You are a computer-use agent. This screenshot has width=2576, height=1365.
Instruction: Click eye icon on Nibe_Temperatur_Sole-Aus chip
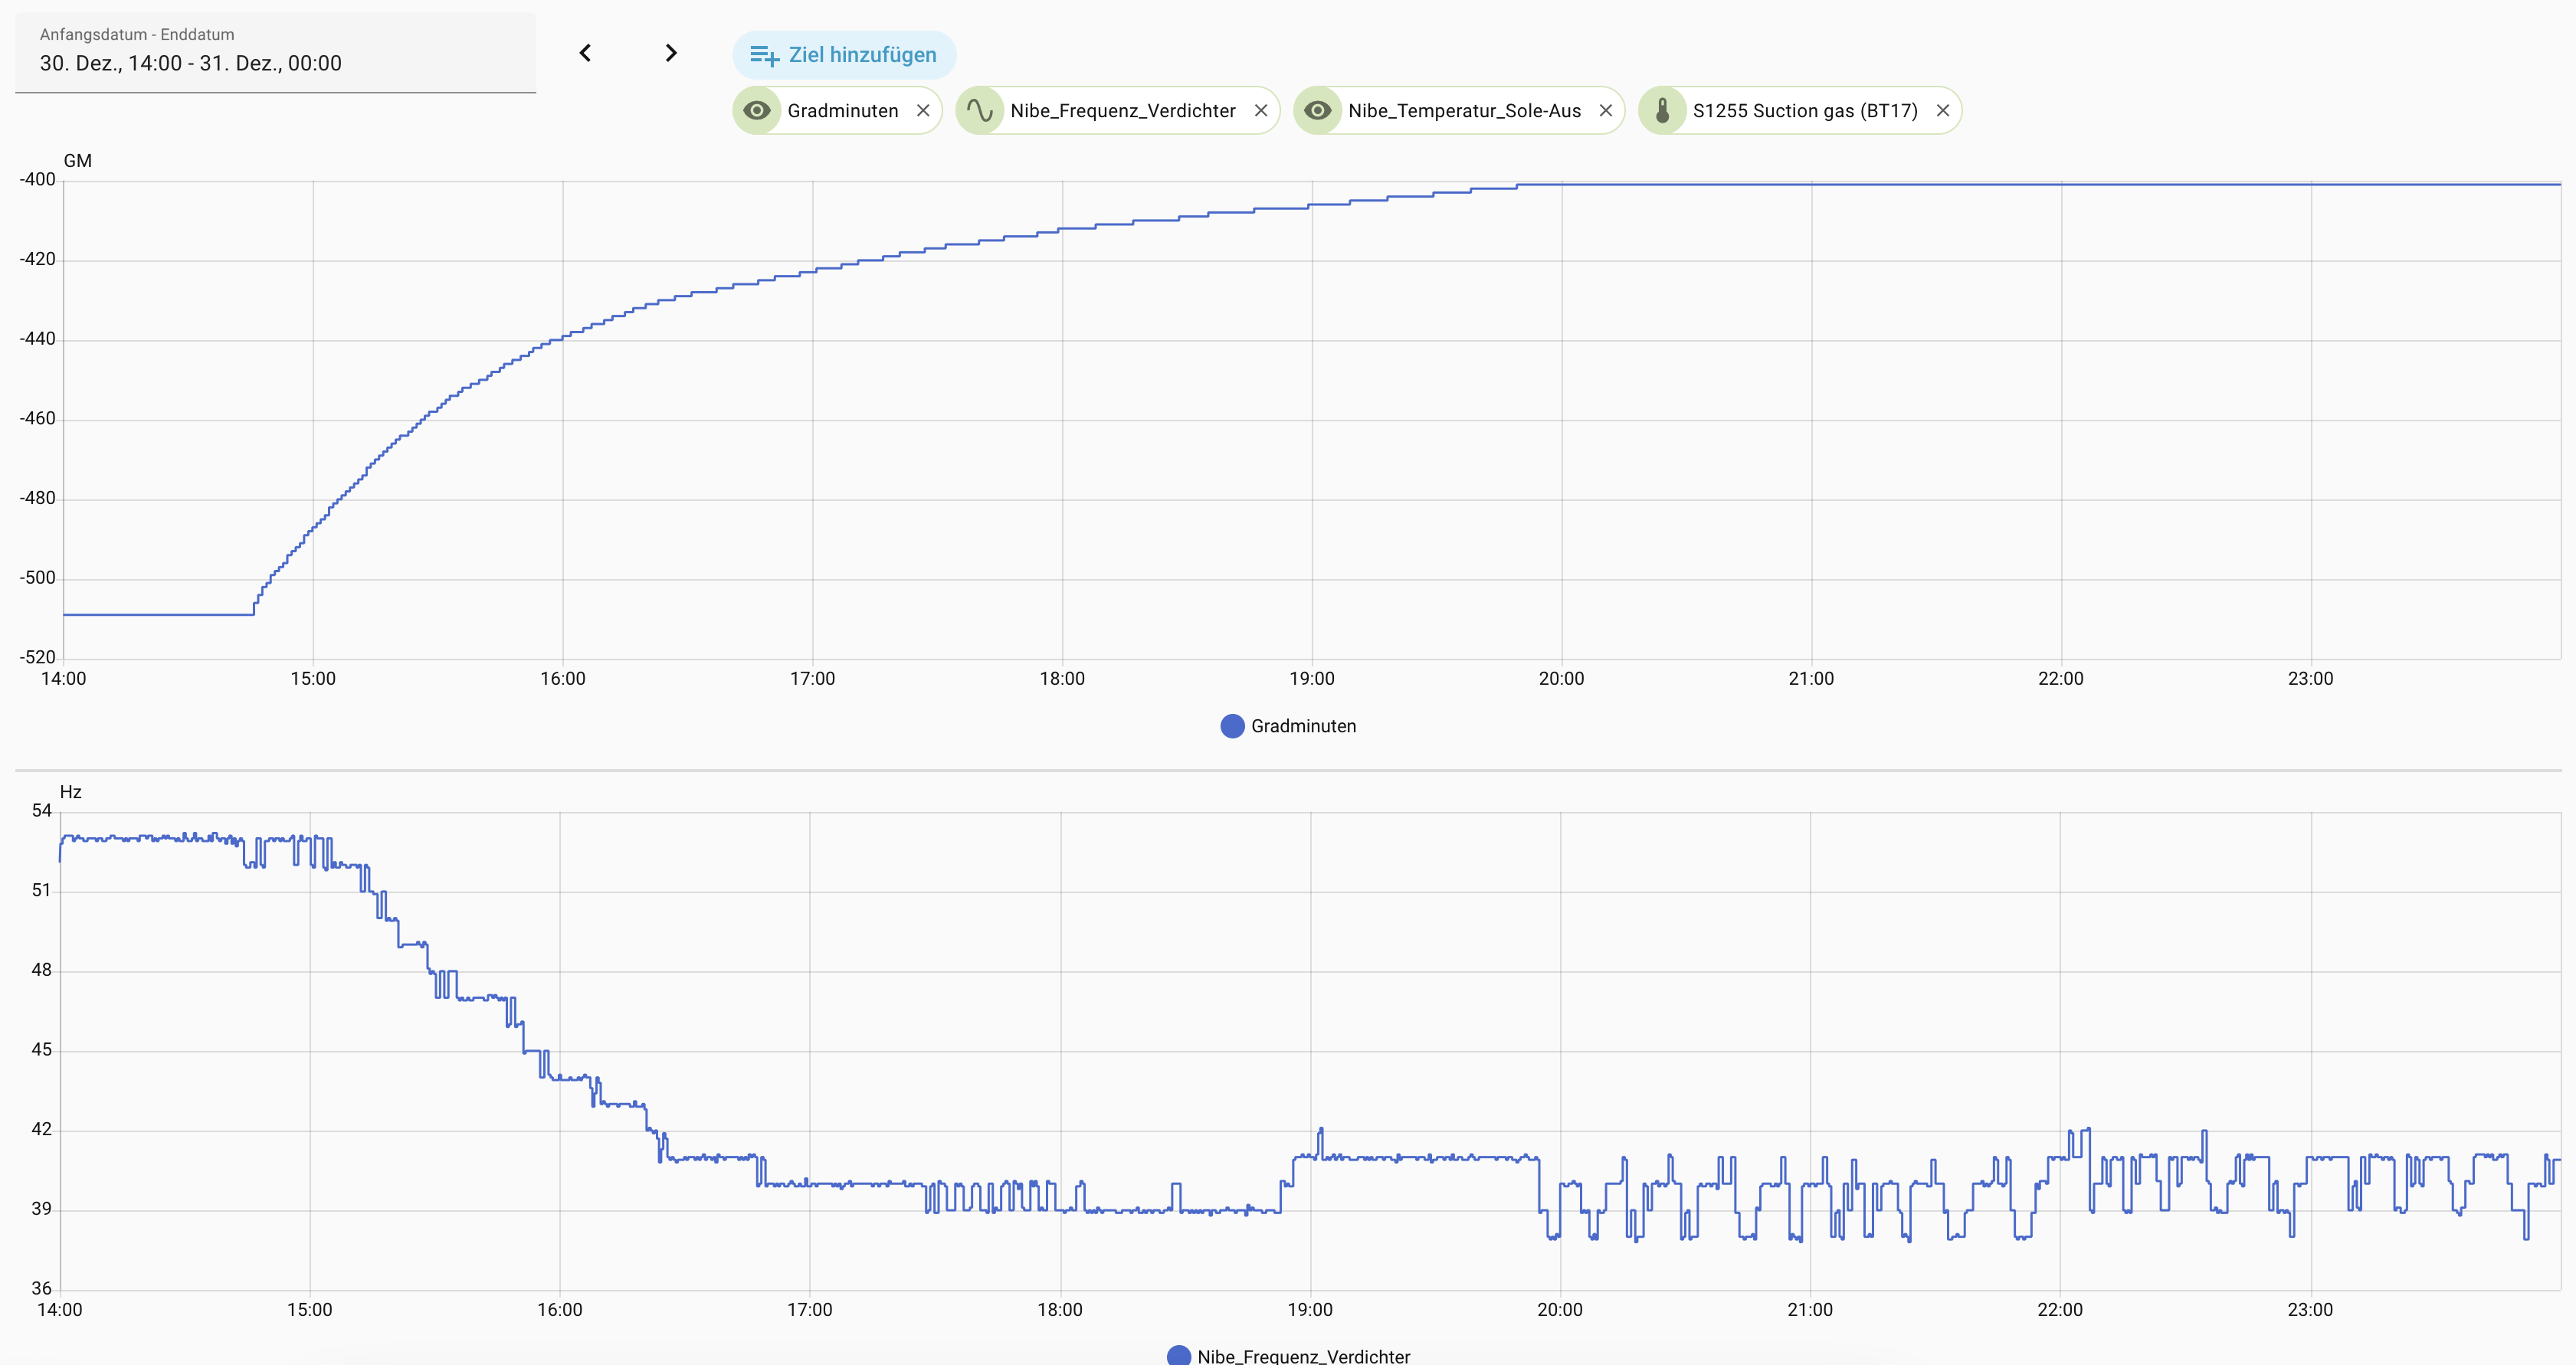tap(1318, 110)
